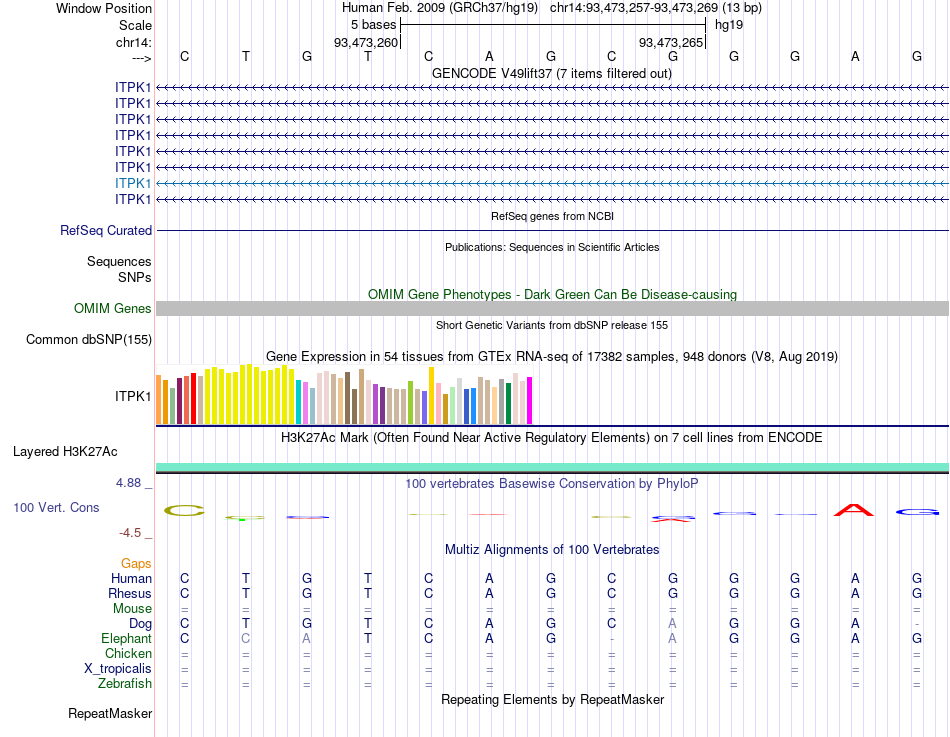Open the Common dbSNP(155) track label
950x737 pixels.
click(x=89, y=339)
